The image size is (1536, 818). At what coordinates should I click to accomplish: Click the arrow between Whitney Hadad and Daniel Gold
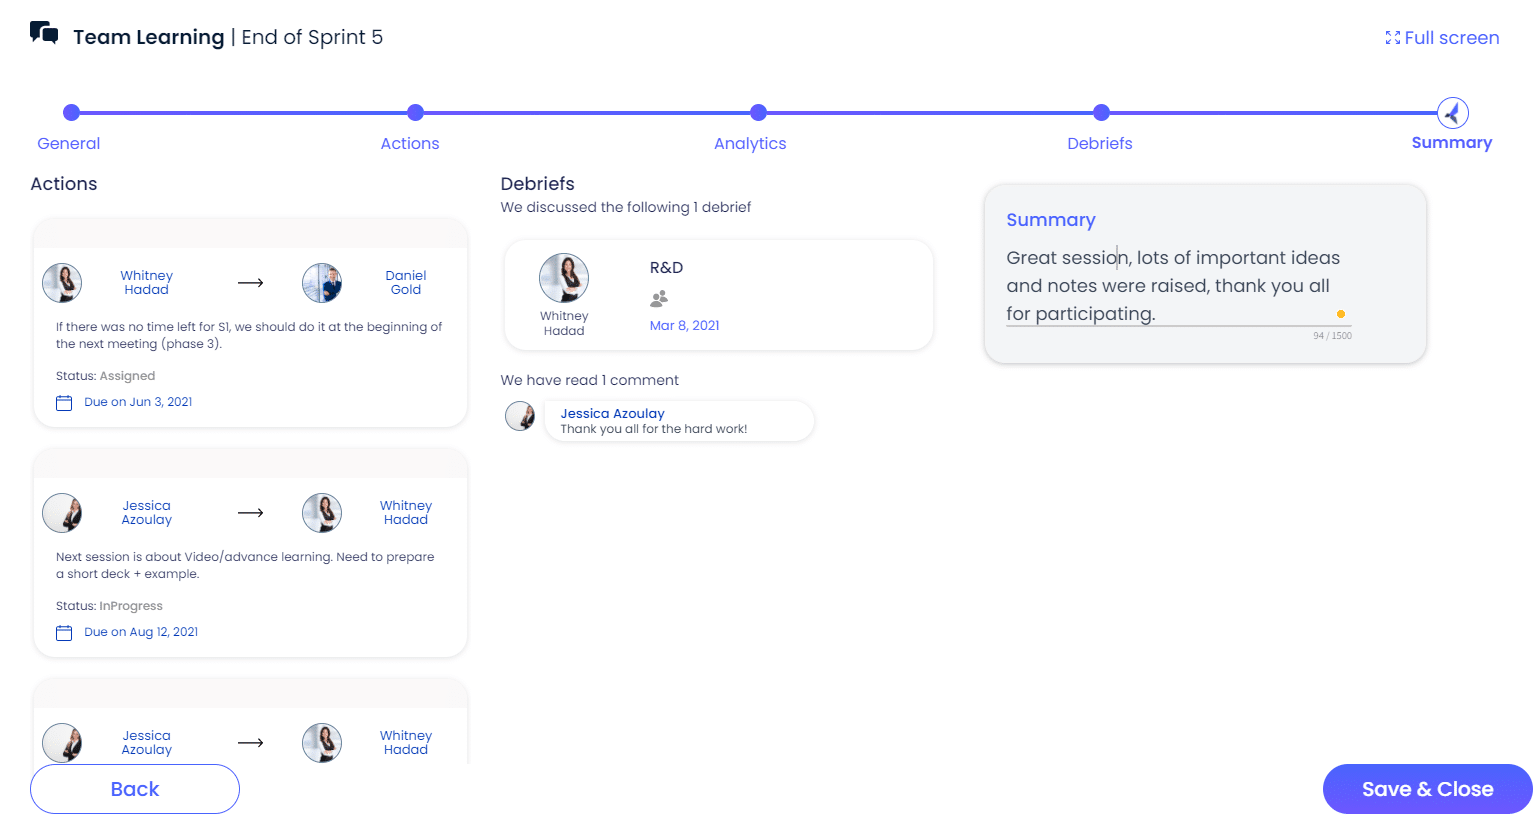pos(251,283)
